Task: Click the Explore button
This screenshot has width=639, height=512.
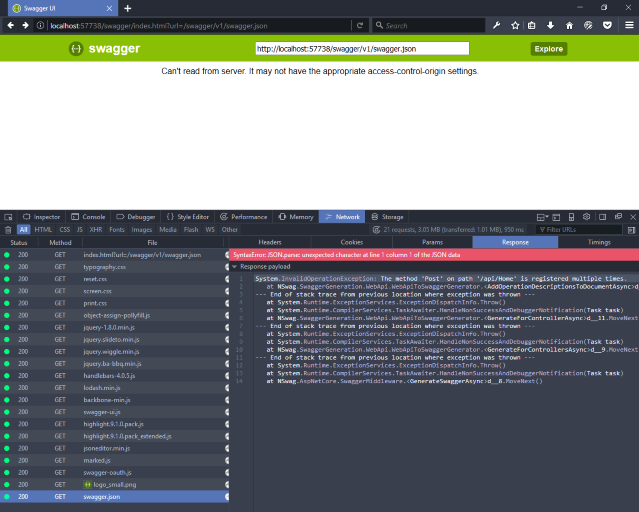Action: click(x=549, y=49)
